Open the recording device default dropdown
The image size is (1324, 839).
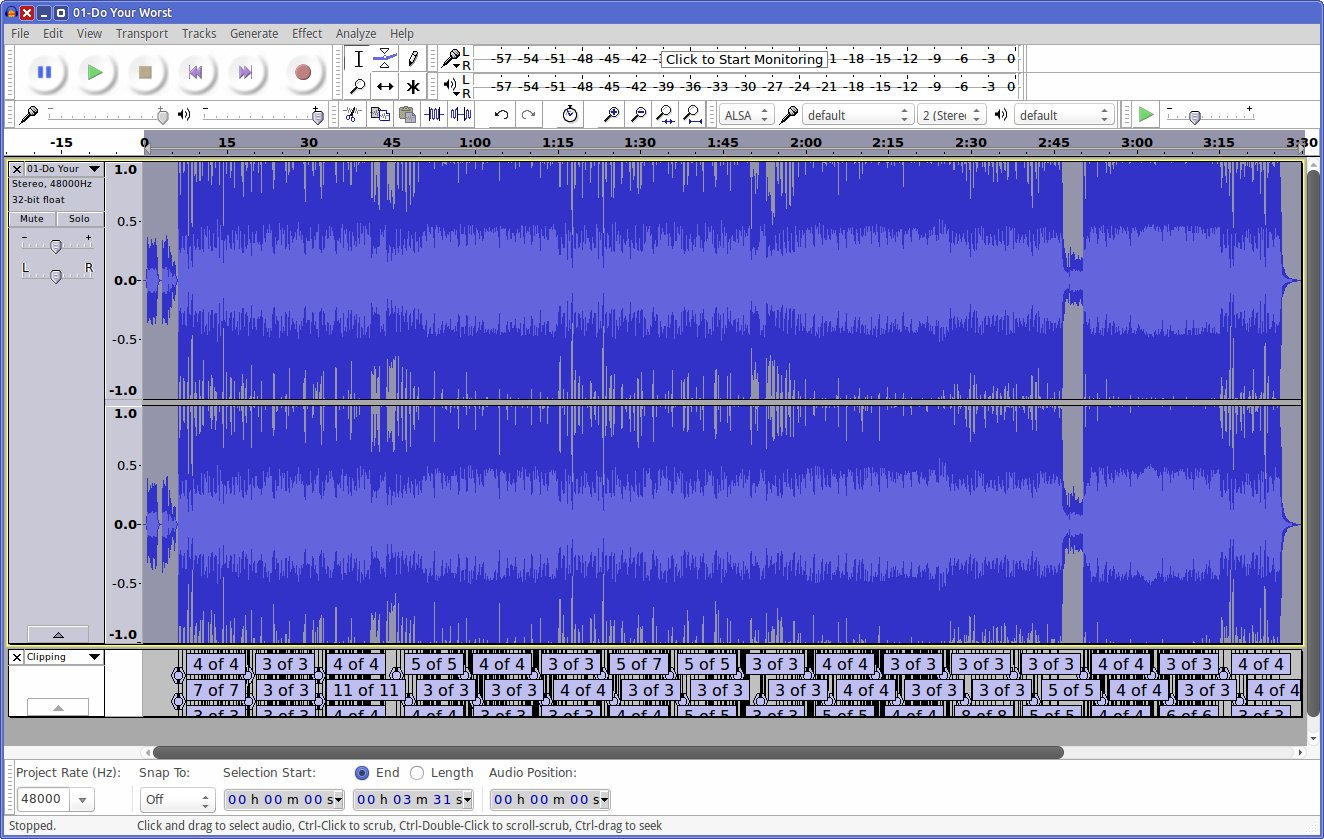[x=858, y=115]
